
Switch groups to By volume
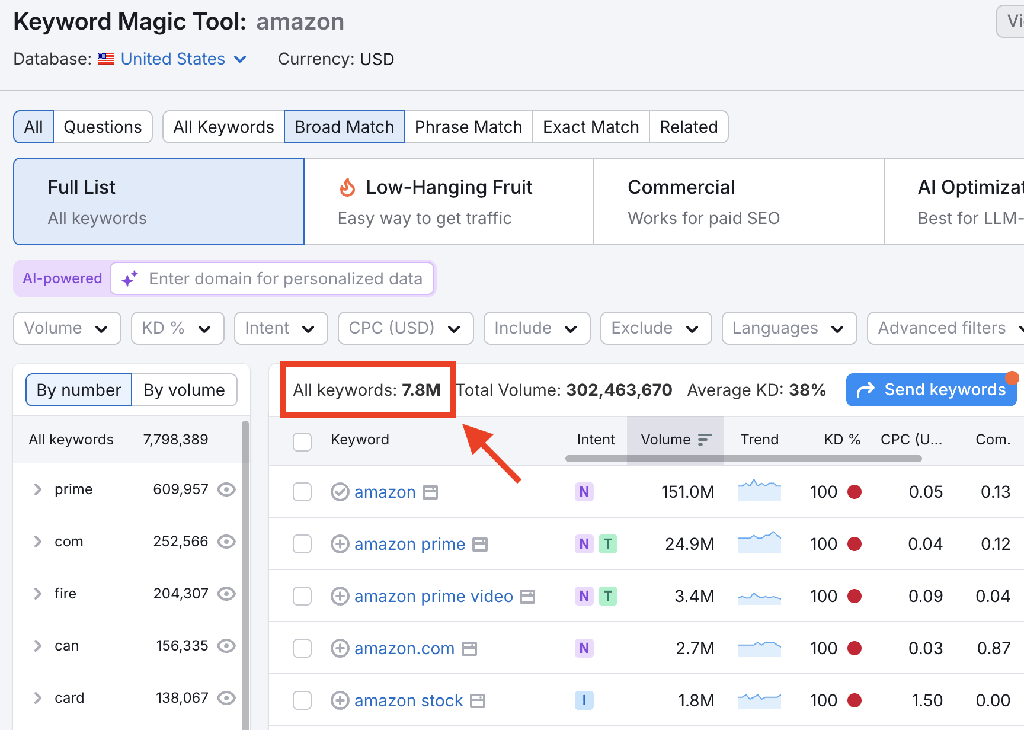(184, 390)
